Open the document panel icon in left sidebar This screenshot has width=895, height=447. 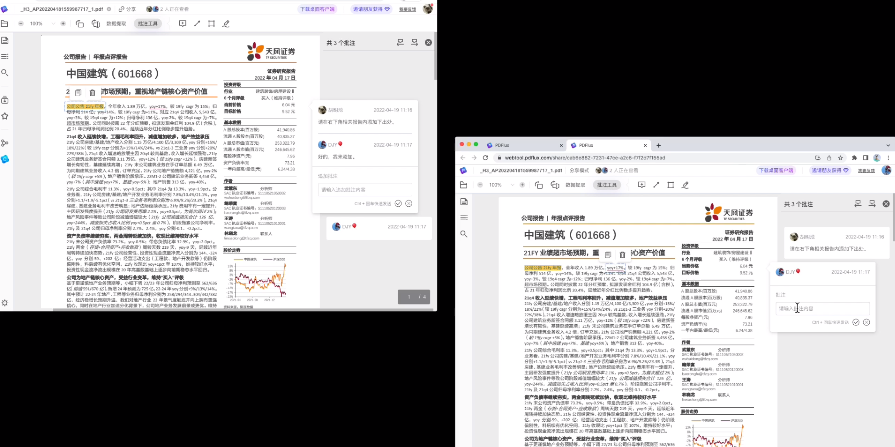pyautogui.click(x=5, y=40)
